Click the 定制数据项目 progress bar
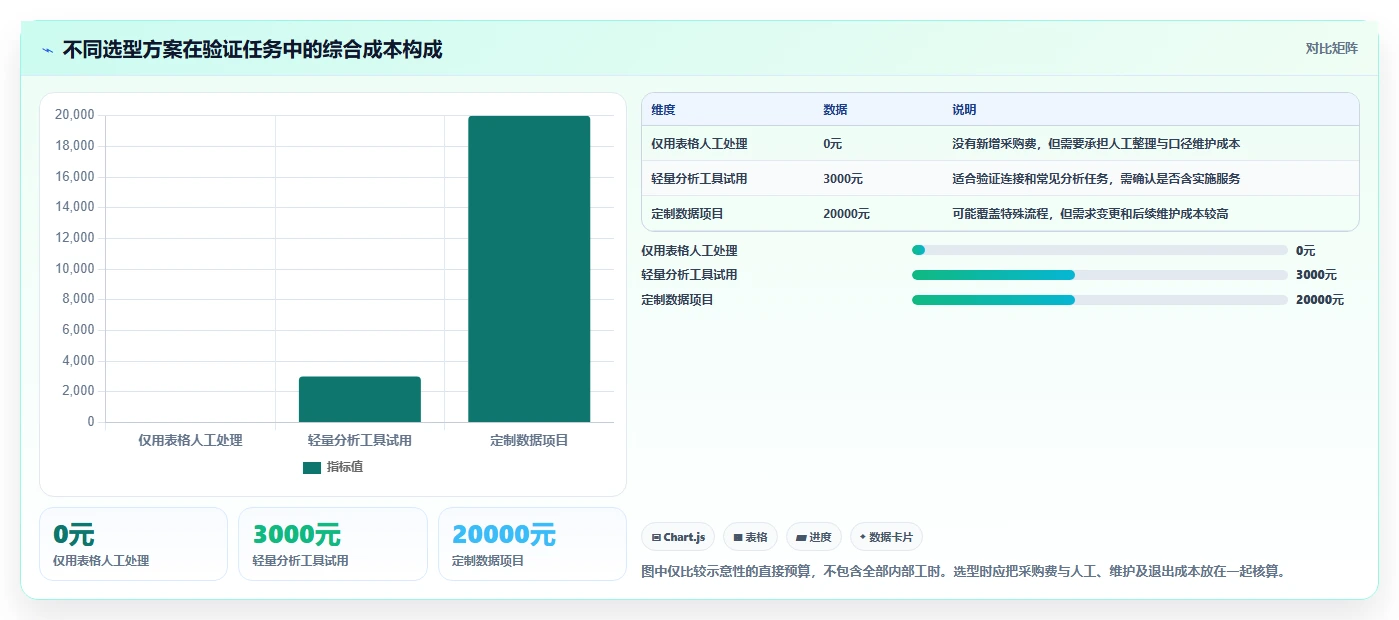 pos(1100,300)
